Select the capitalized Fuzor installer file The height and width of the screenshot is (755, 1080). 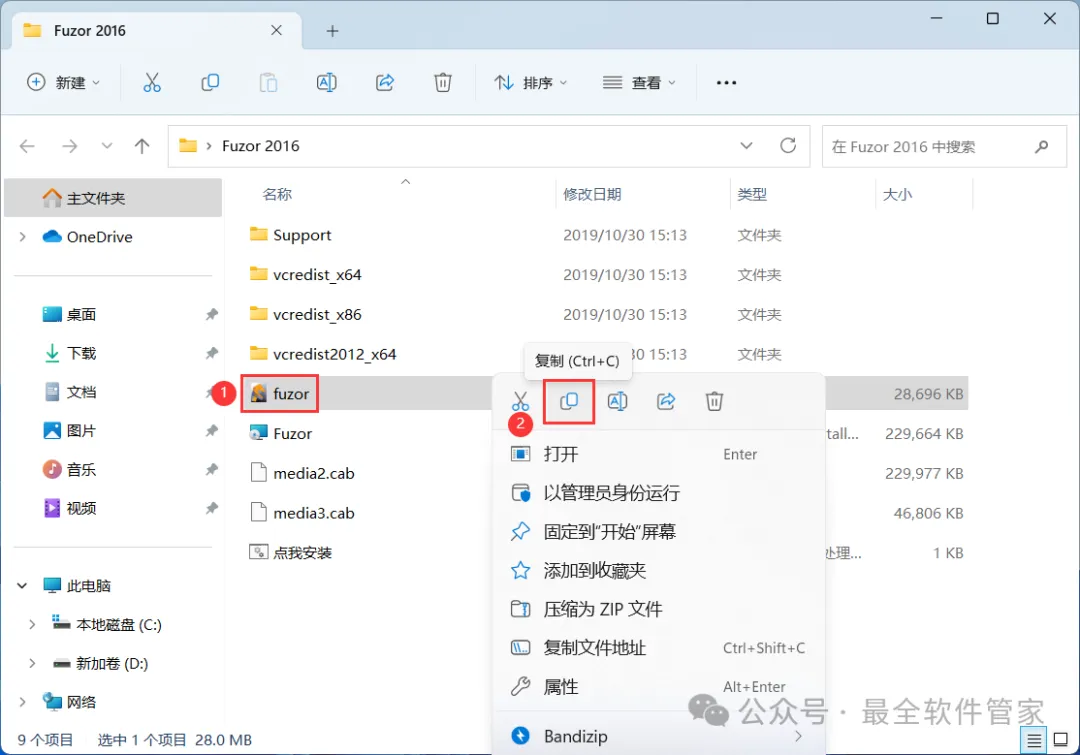(293, 434)
